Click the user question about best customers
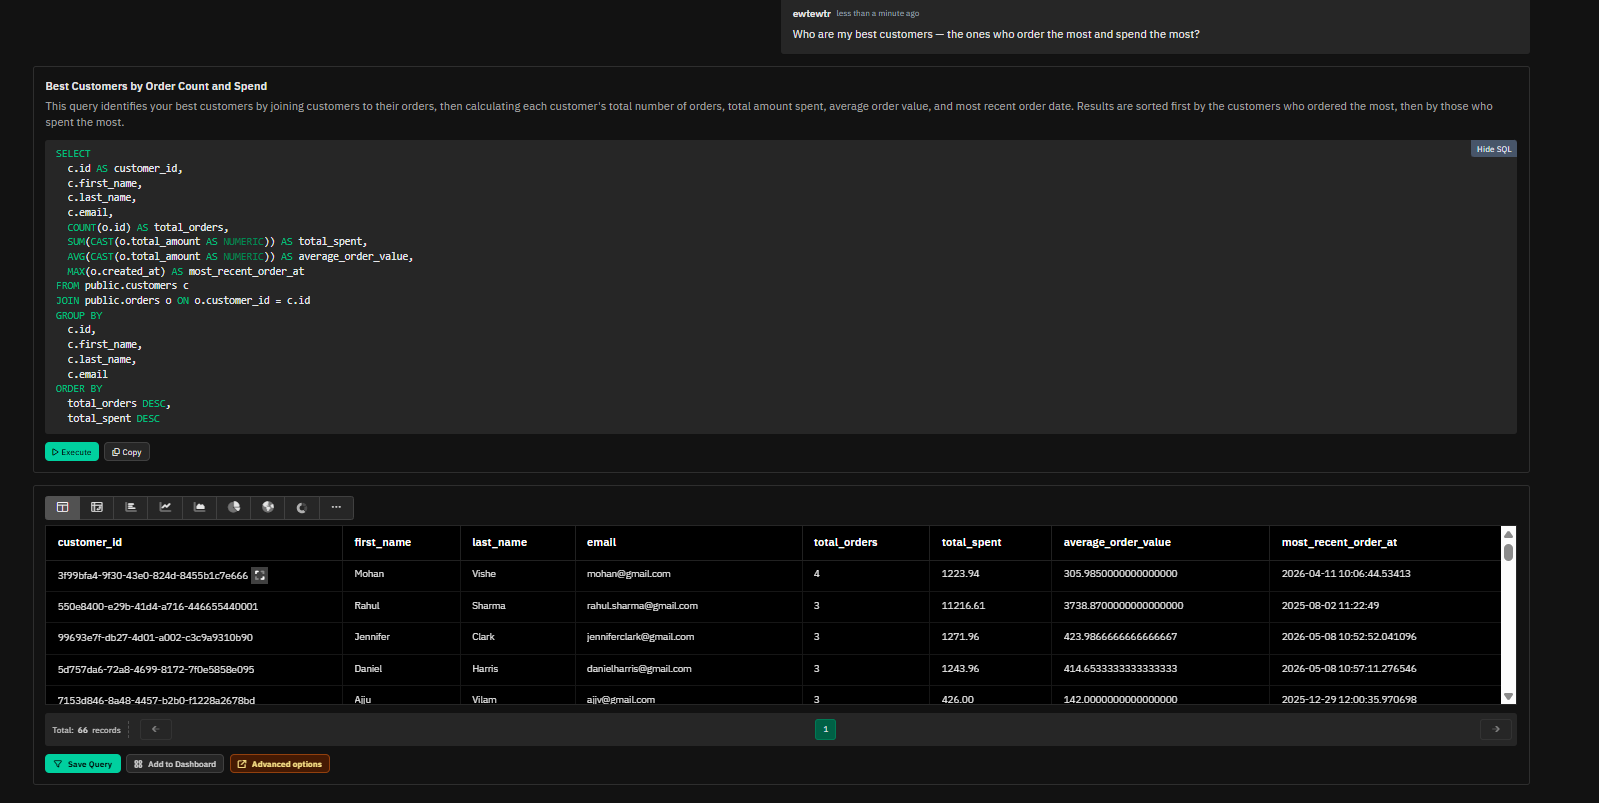Screen dimensions: 1599x803 pos(996,34)
